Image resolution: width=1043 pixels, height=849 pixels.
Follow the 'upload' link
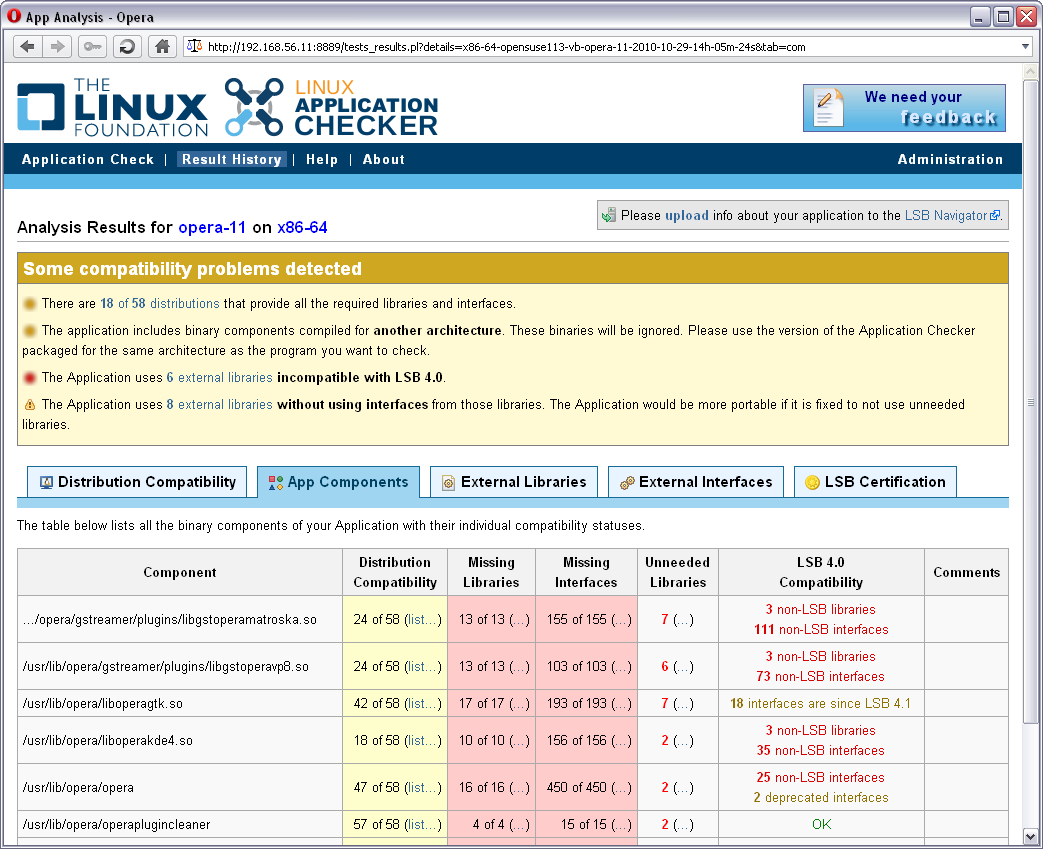pos(686,216)
